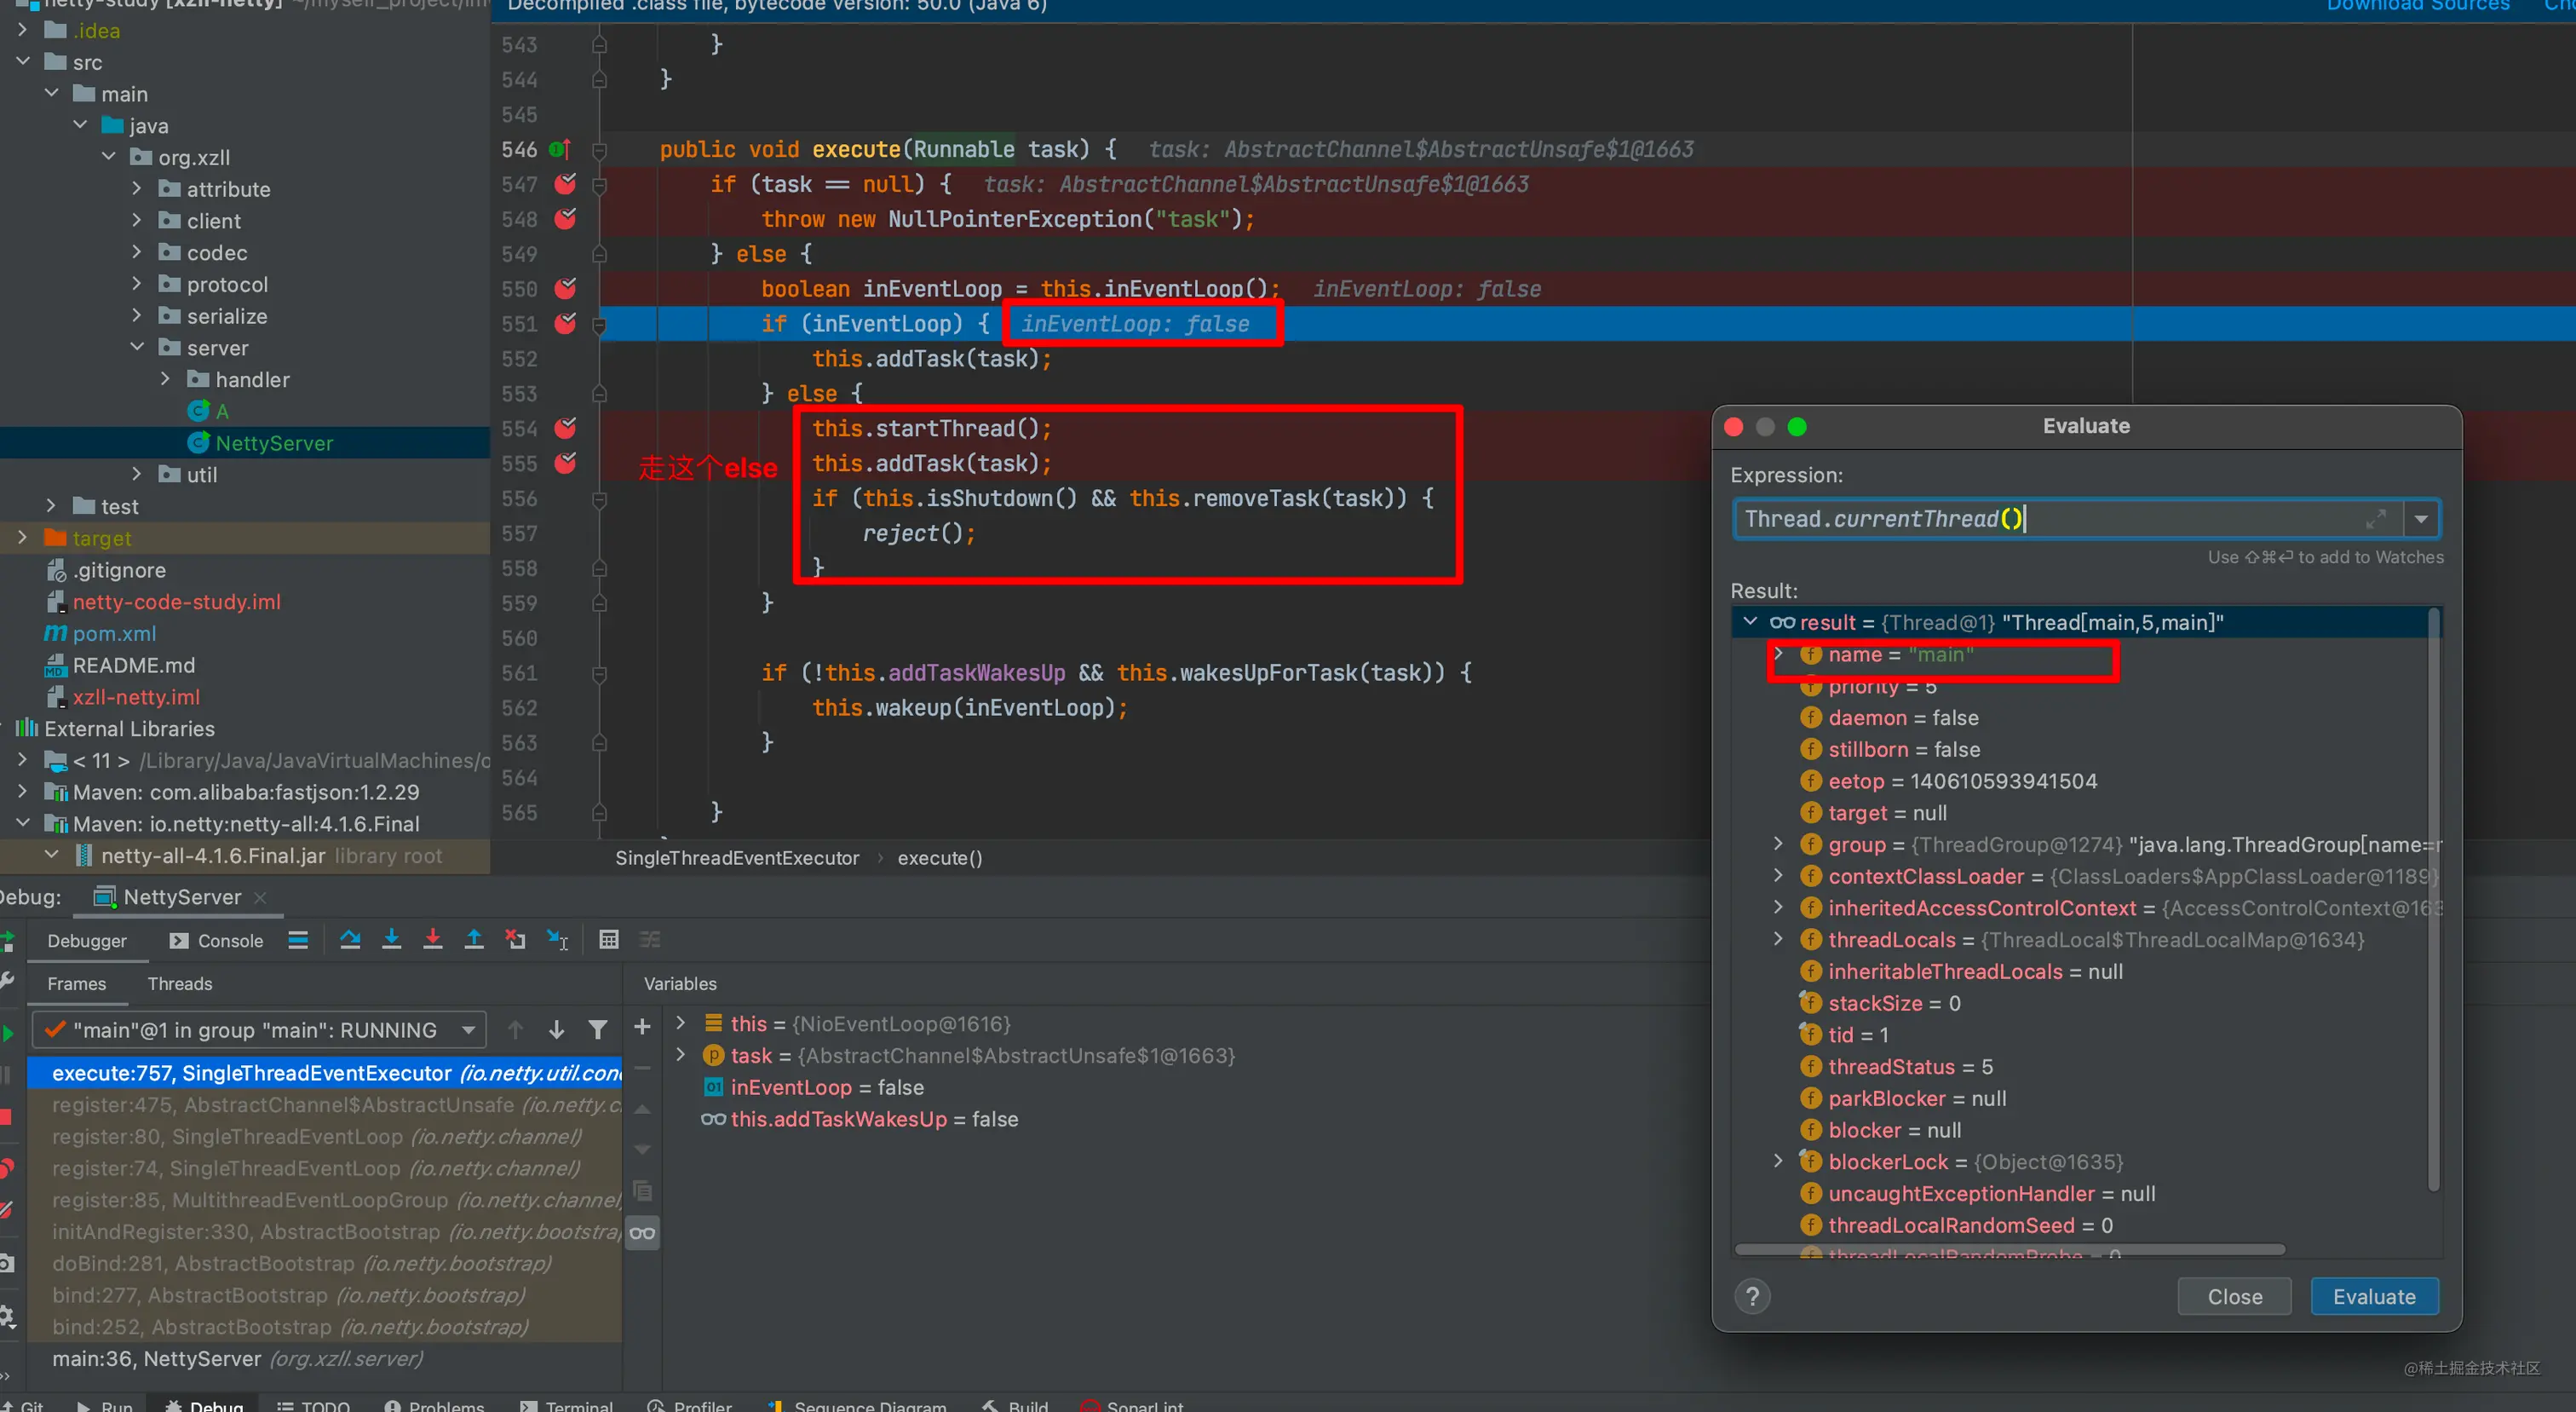
Task: Toggle breakpoint on line 550
Action: click(565, 289)
